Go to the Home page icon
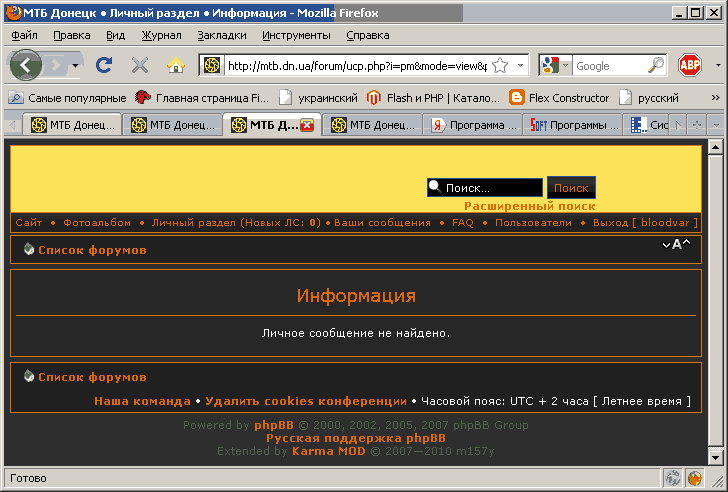This screenshot has width=728, height=492. pos(176,65)
